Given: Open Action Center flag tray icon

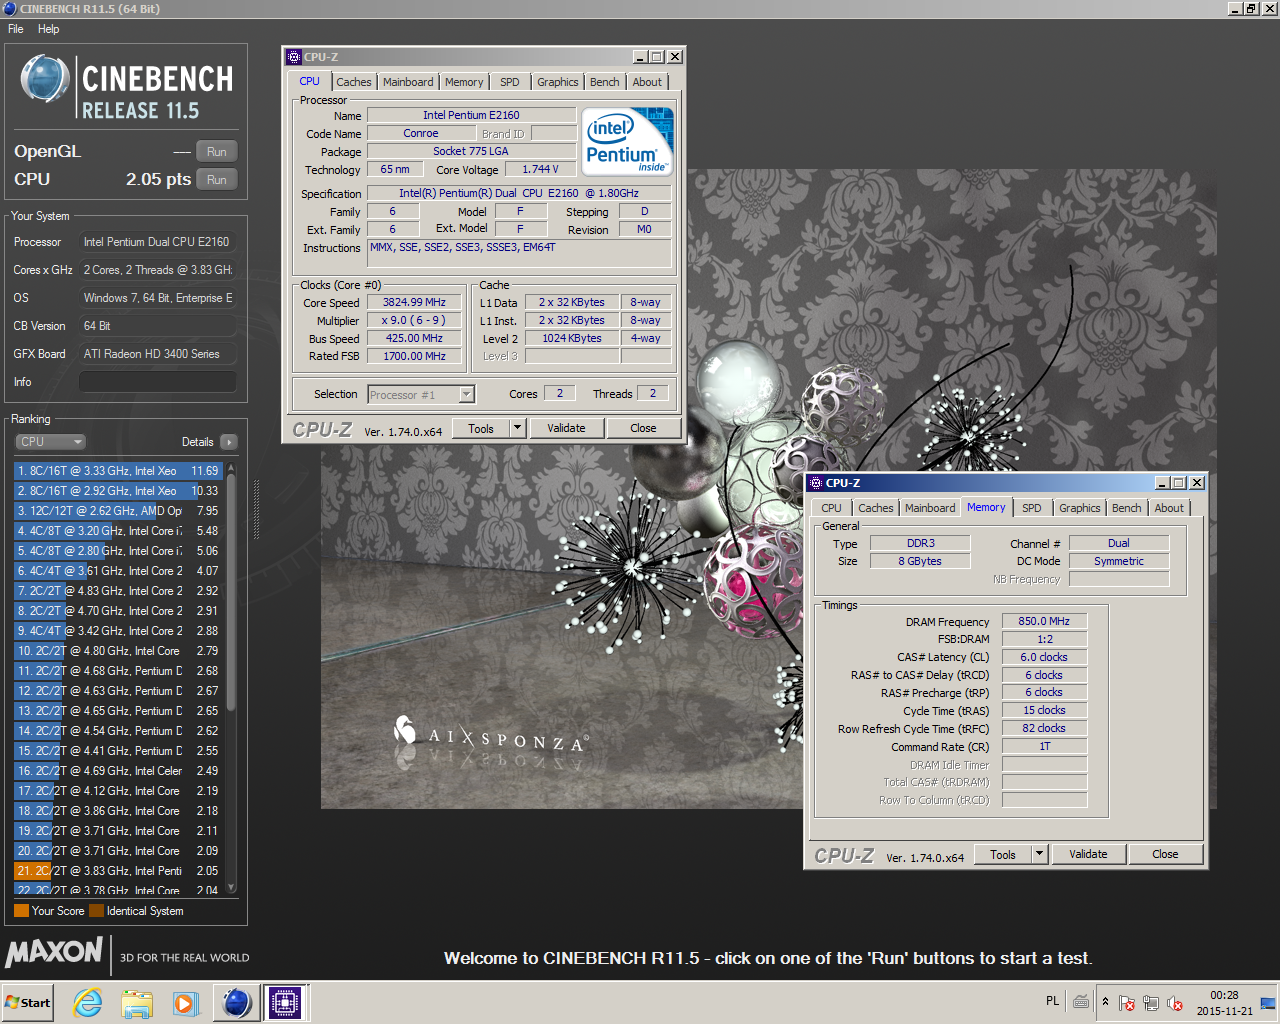Looking at the screenshot, I should click(1127, 1003).
